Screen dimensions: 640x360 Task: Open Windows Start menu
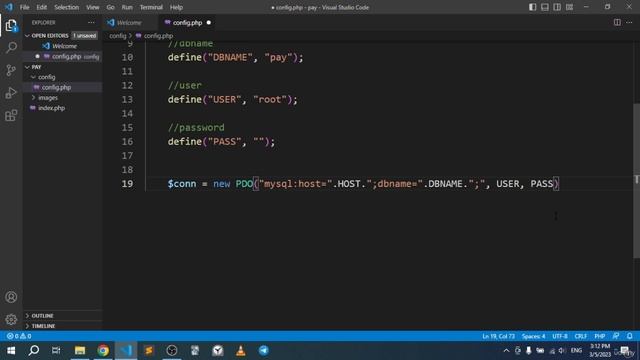[11, 350]
